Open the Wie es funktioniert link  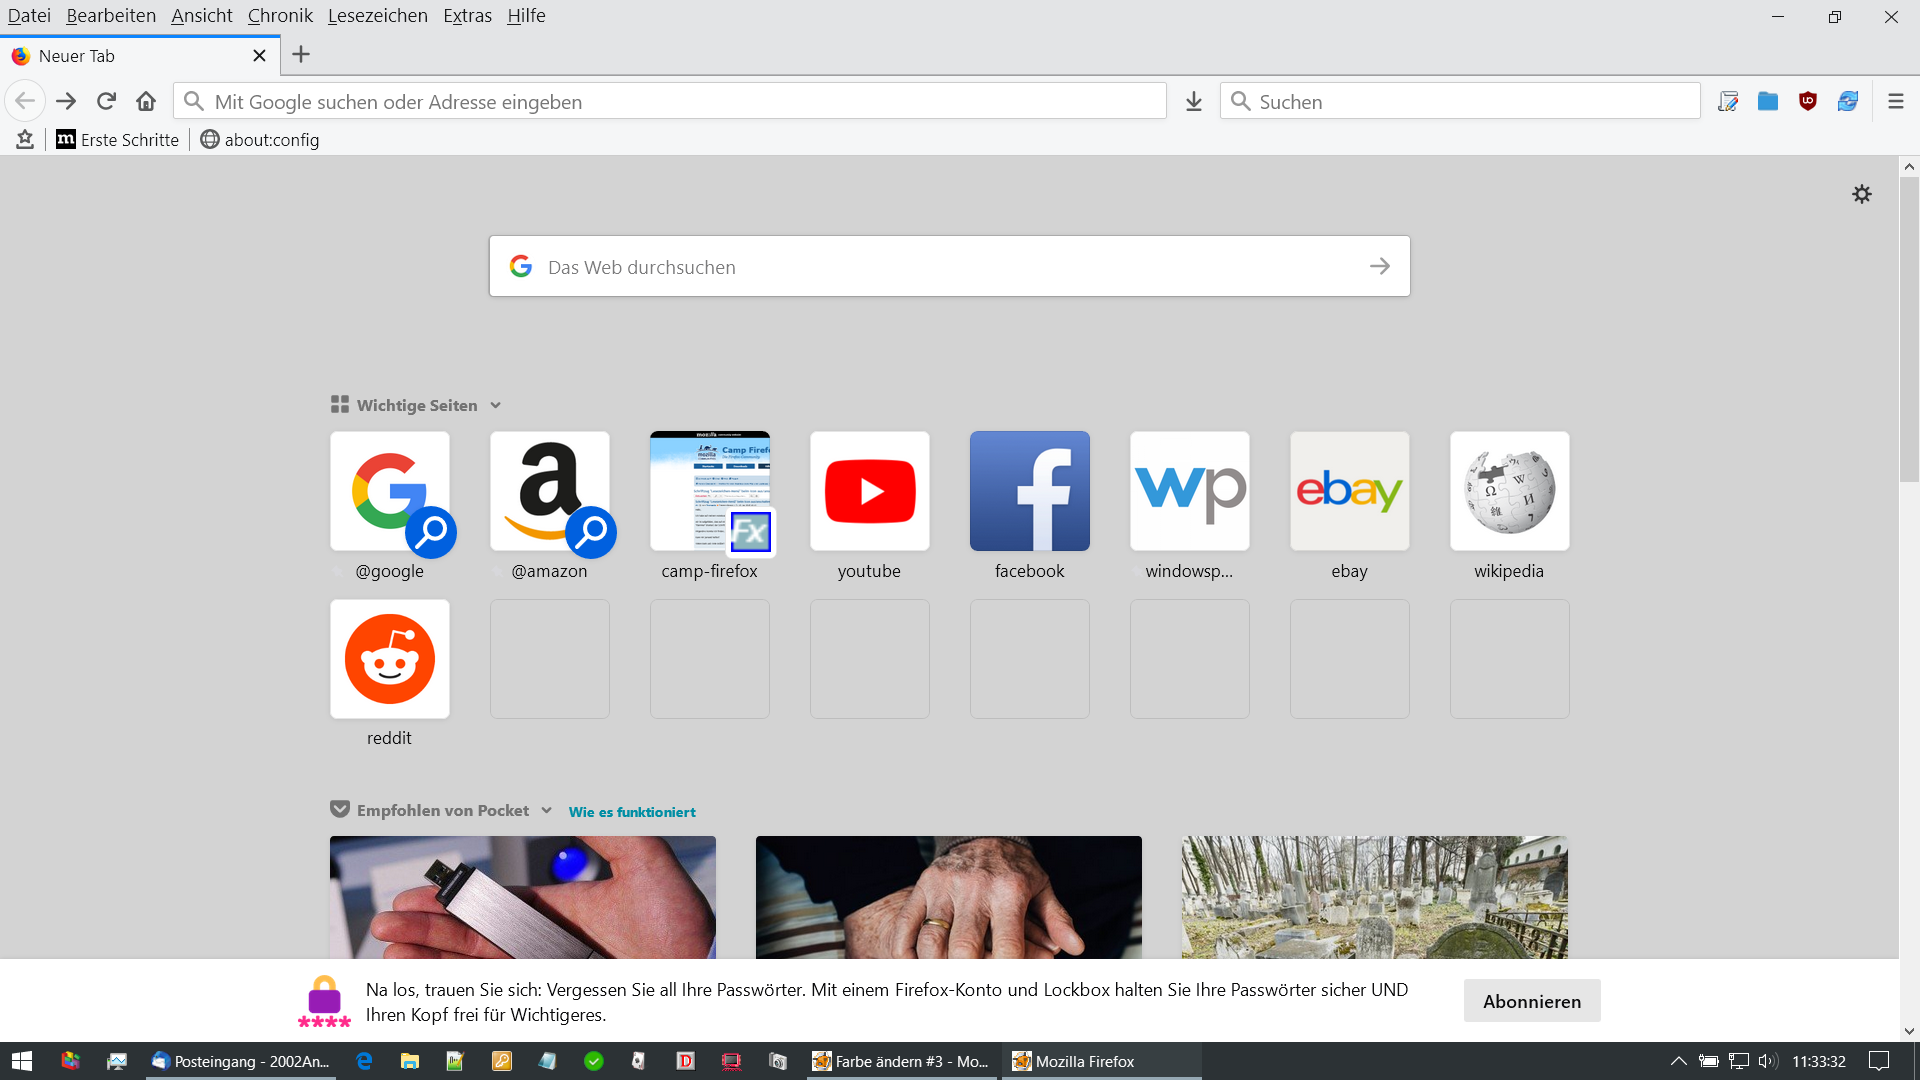[x=632, y=812]
